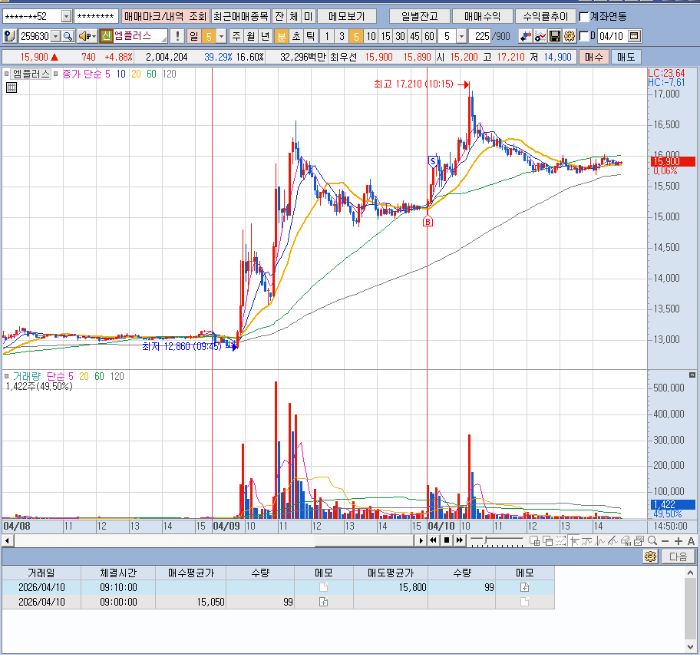The width and height of the screenshot is (700, 655).
Task: Zoom out chart with minus icon
Action: pos(665,541)
